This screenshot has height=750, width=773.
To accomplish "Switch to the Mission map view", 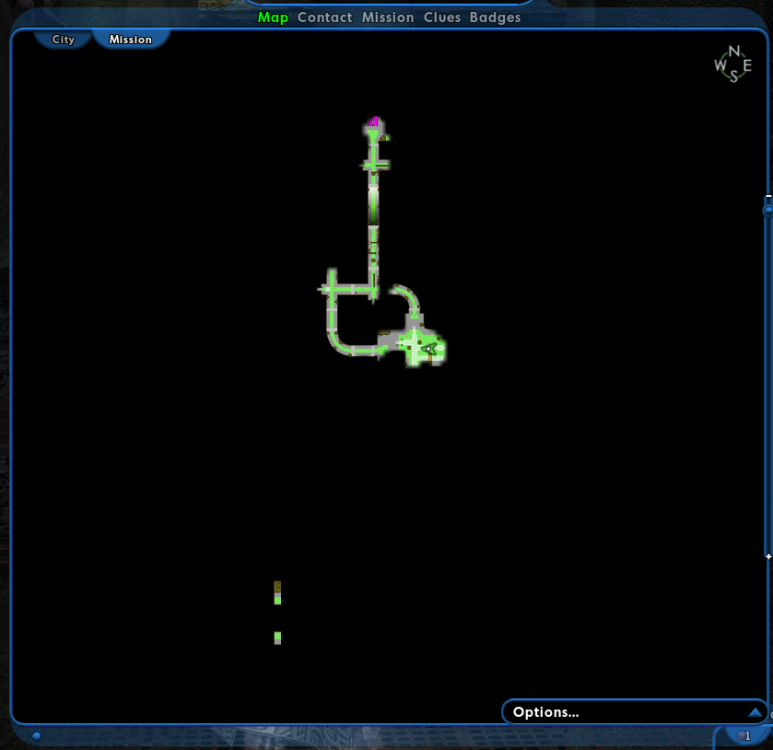I will pos(131,40).
